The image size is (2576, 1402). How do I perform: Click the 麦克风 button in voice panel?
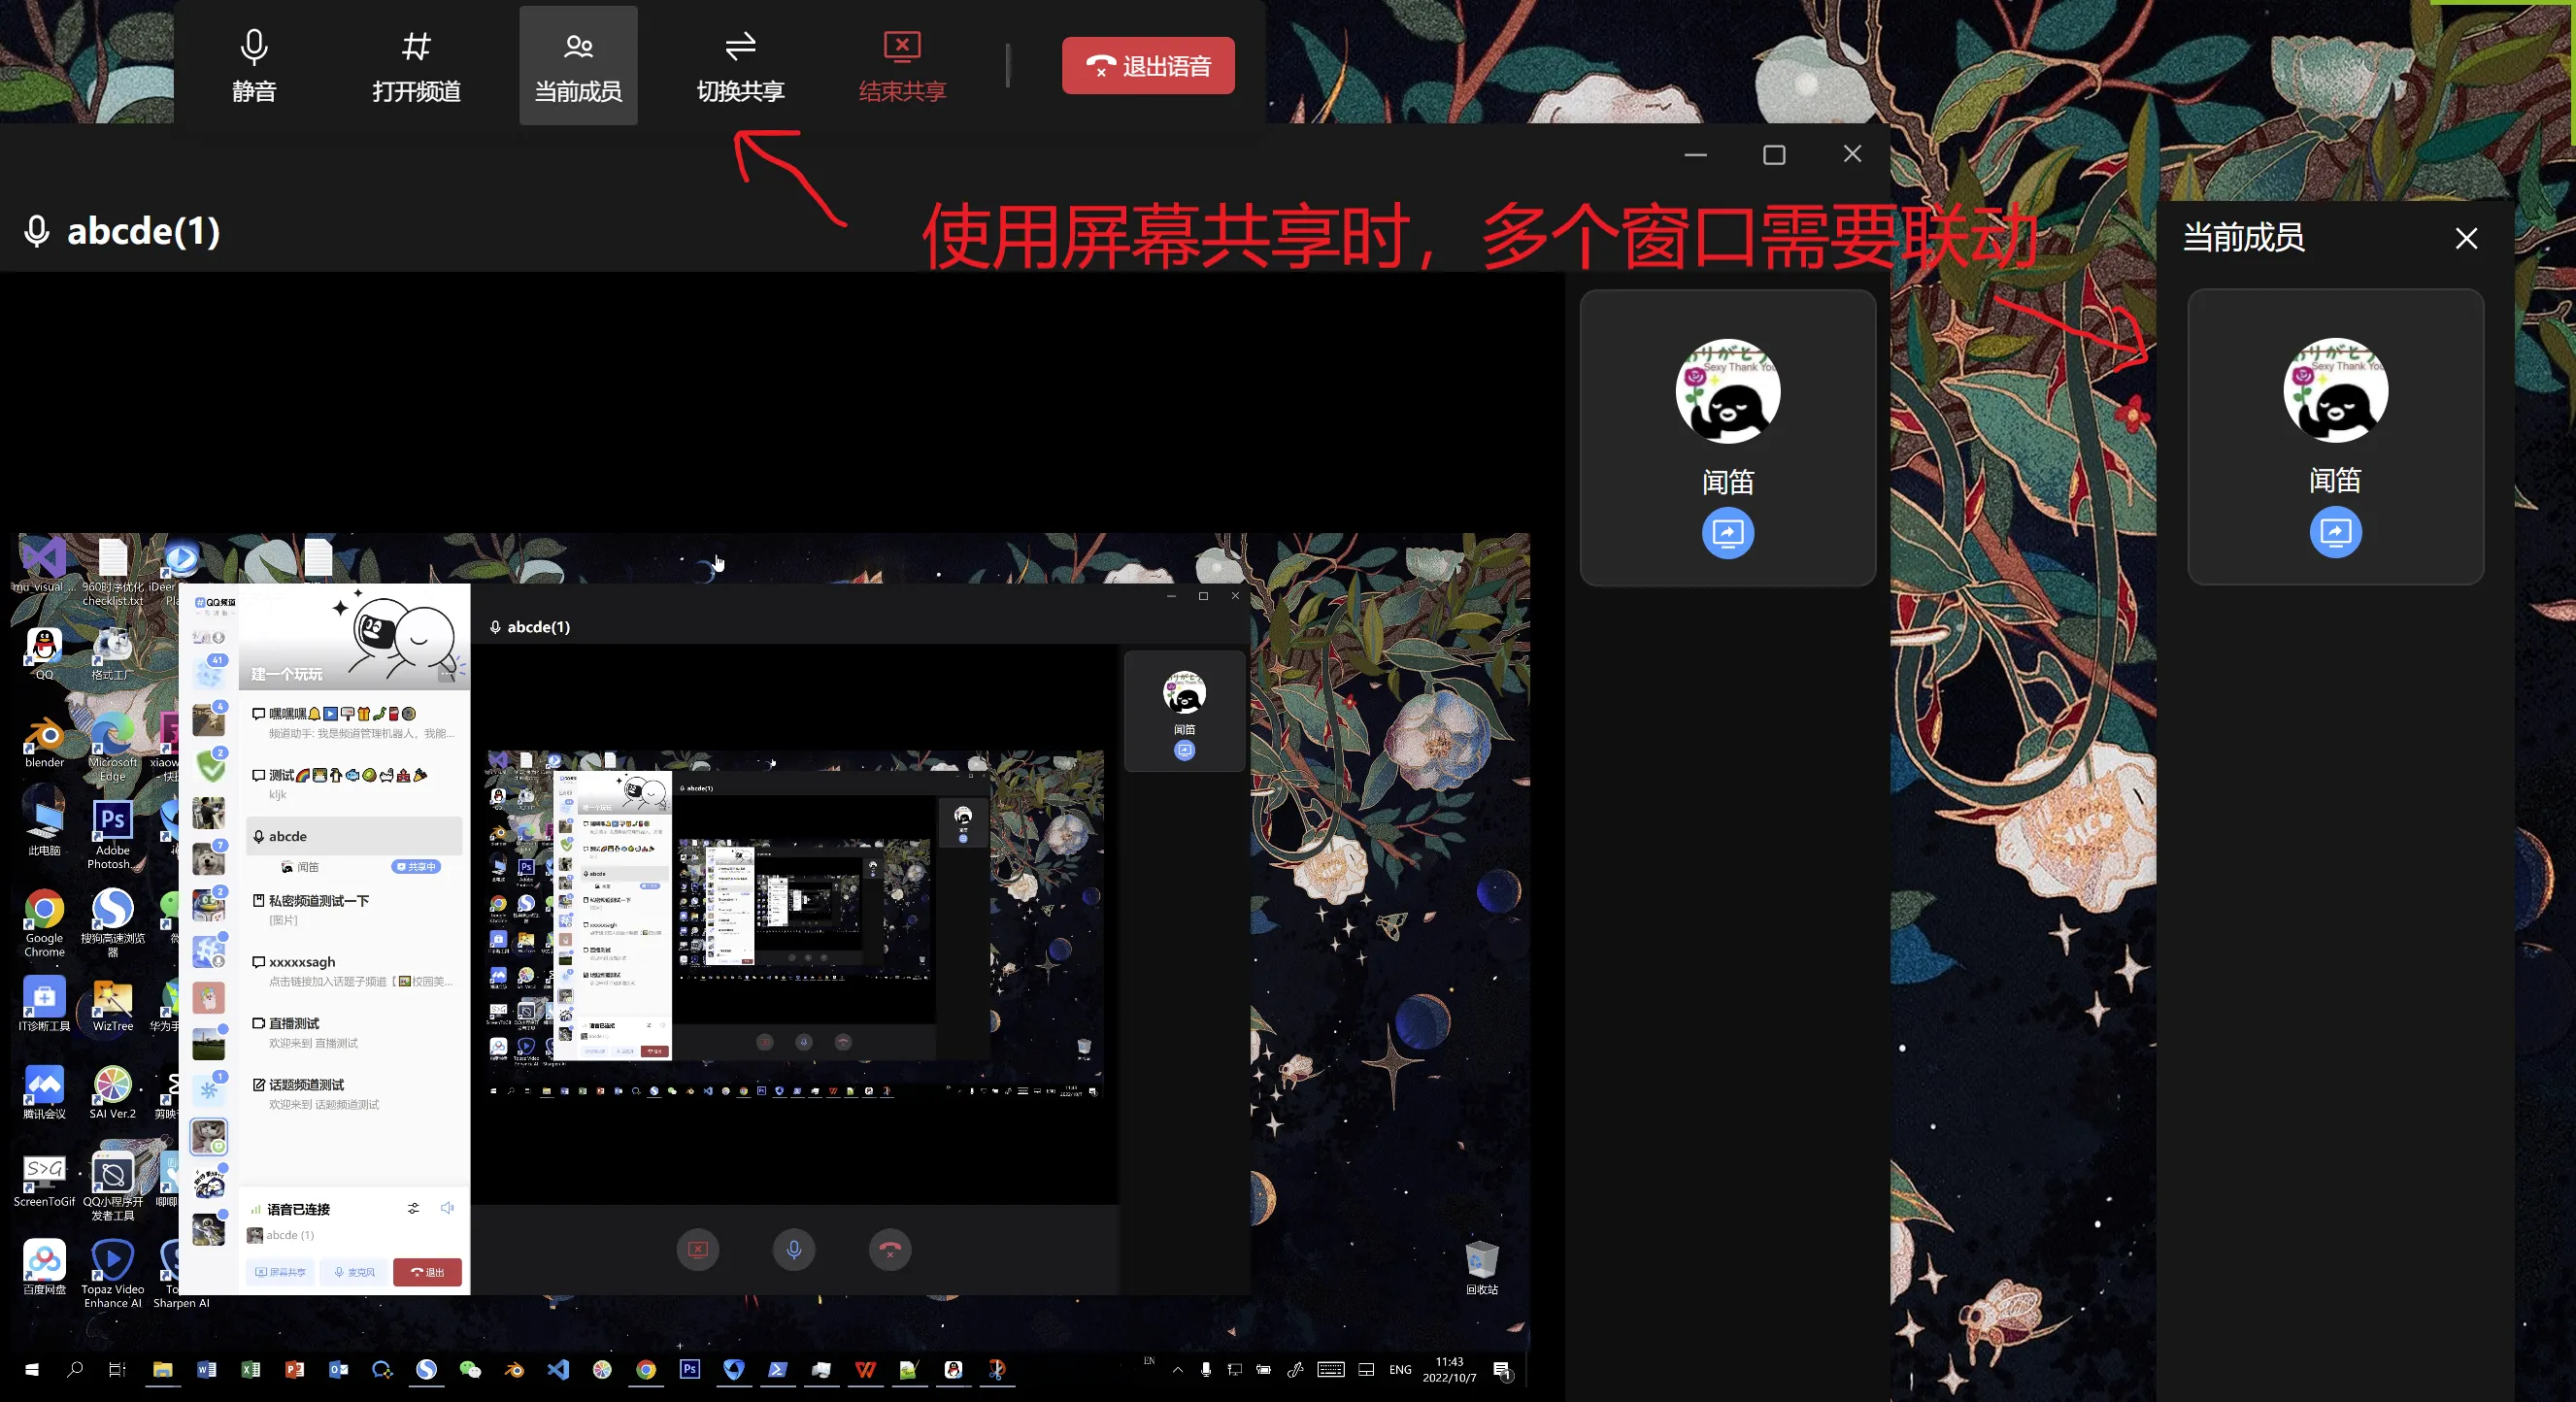[x=355, y=1272]
